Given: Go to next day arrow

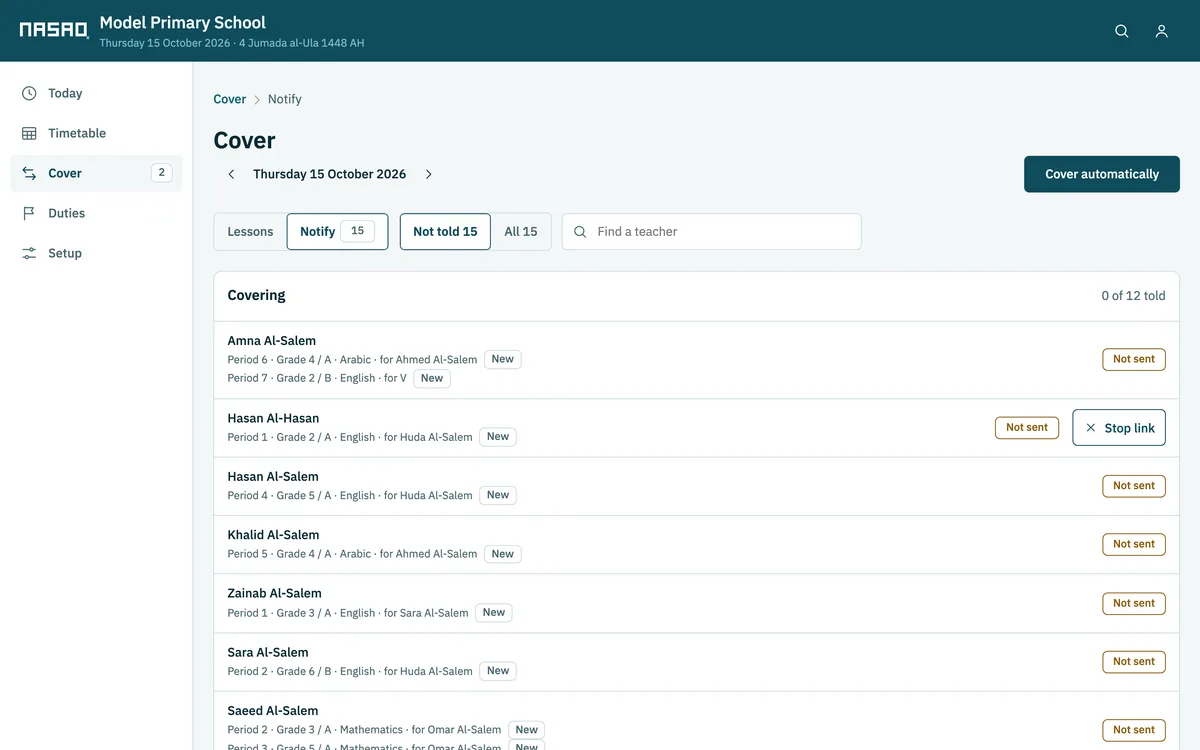Looking at the screenshot, I should click(x=429, y=174).
